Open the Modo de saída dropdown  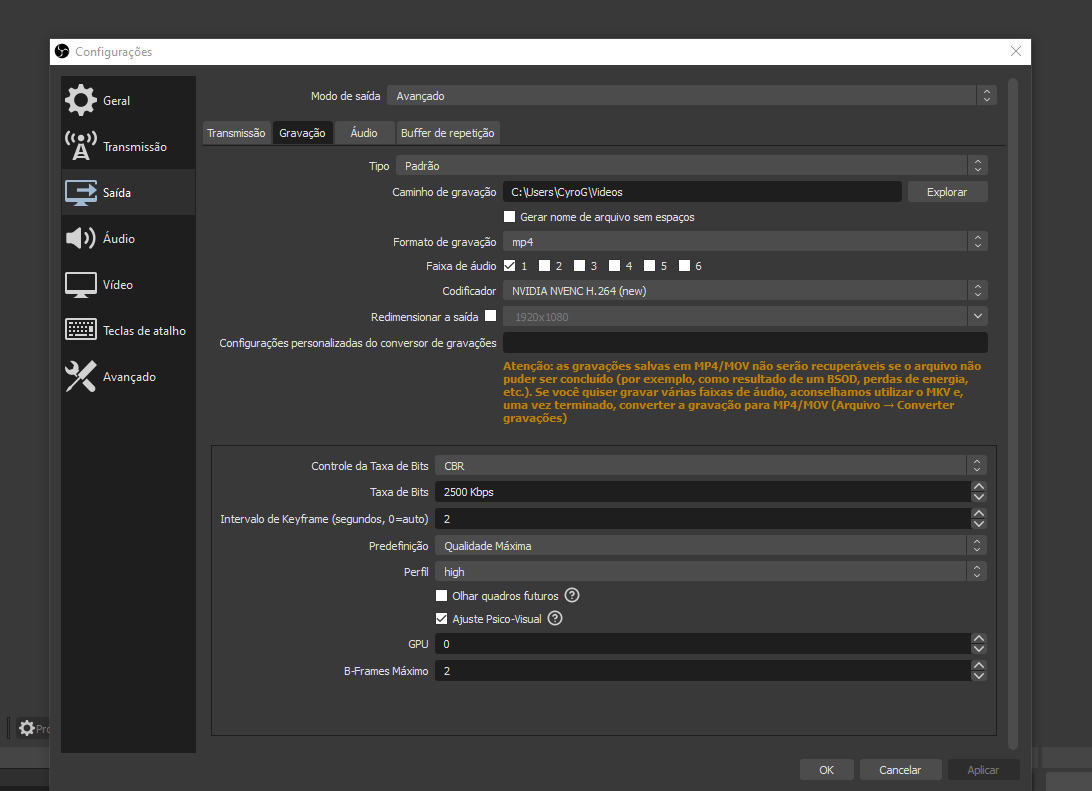pyautogui.click(x=692, y=95)
